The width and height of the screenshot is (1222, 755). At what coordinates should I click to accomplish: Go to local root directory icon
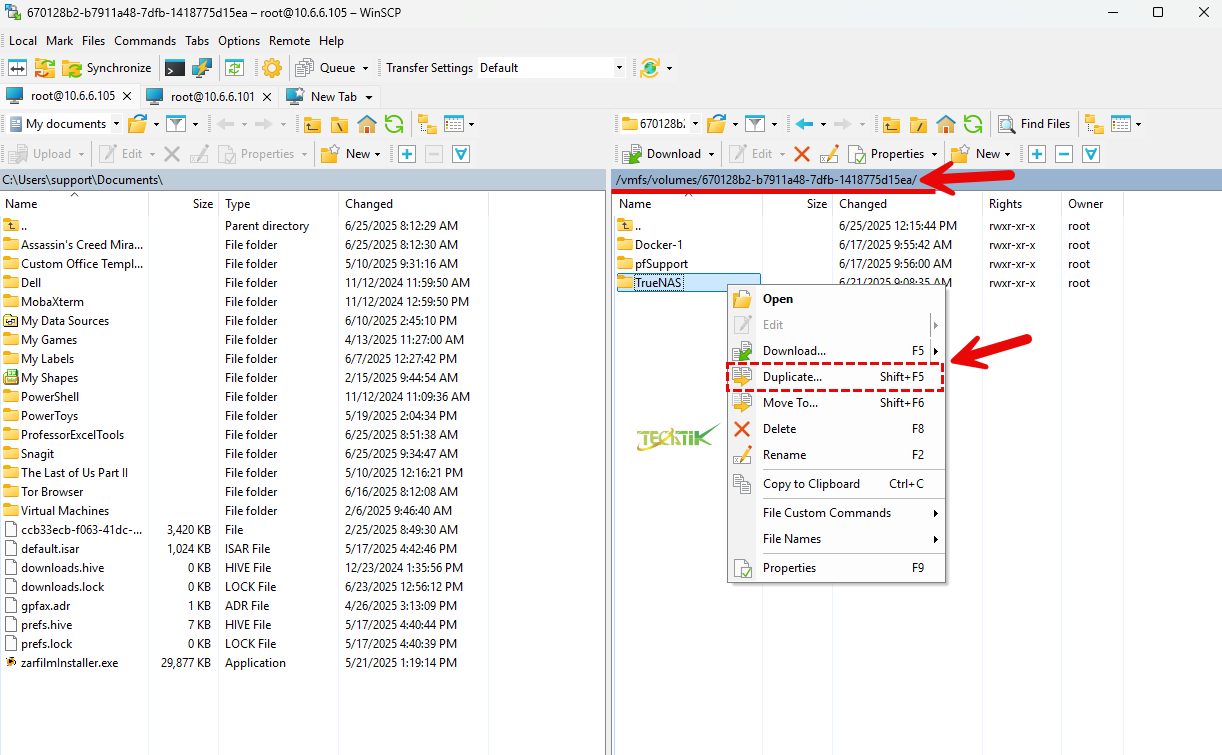(x=340, y=124)
